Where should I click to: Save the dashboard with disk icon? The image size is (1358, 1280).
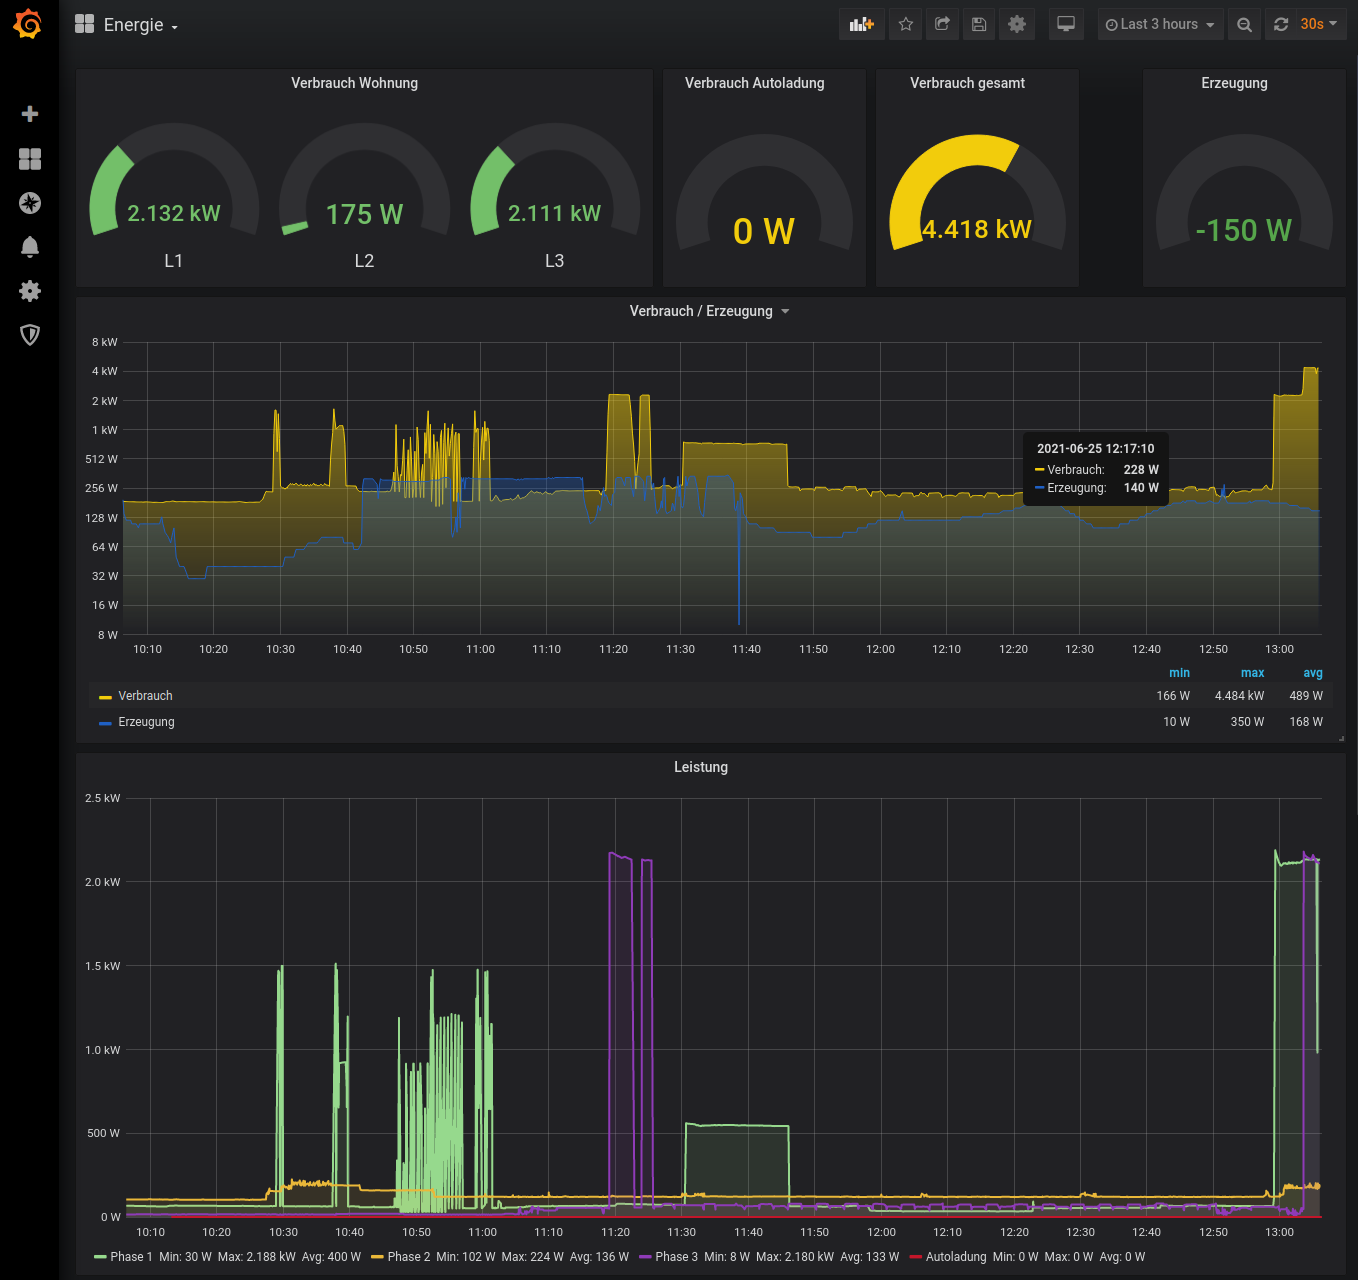pos(979,24)
